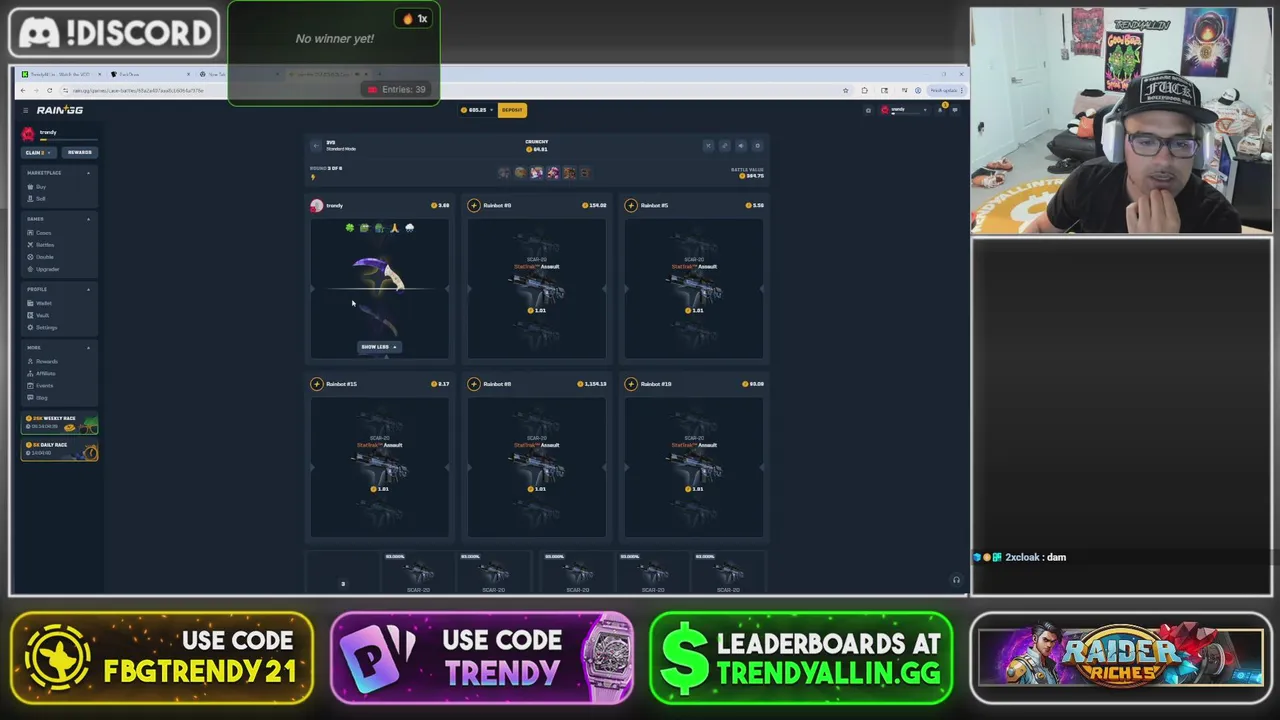Select the third case in round list
1280x720 pixels.
coord(537,173)
